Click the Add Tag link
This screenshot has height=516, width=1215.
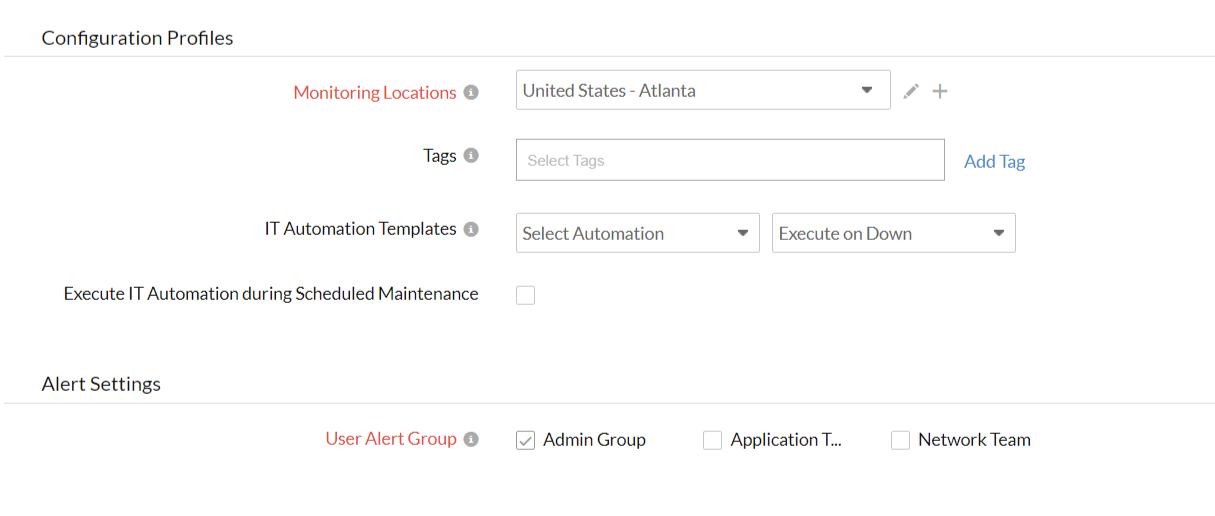(994, 161)
